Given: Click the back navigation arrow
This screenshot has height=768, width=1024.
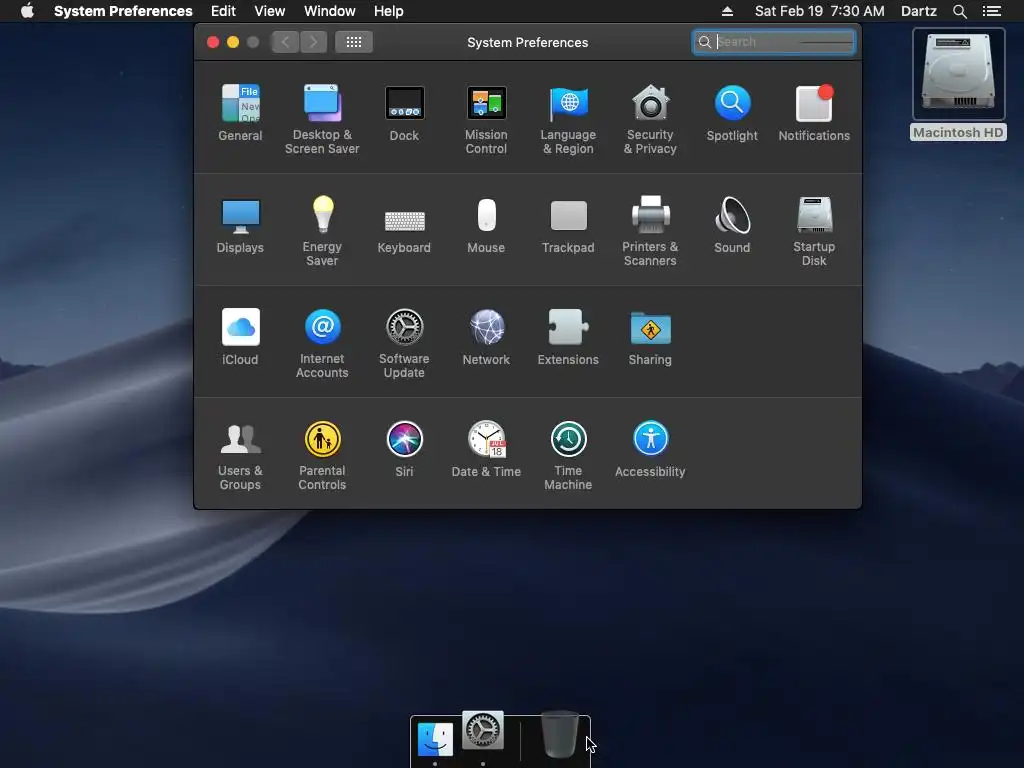Looking at the screenshot, I should (285, 42).
